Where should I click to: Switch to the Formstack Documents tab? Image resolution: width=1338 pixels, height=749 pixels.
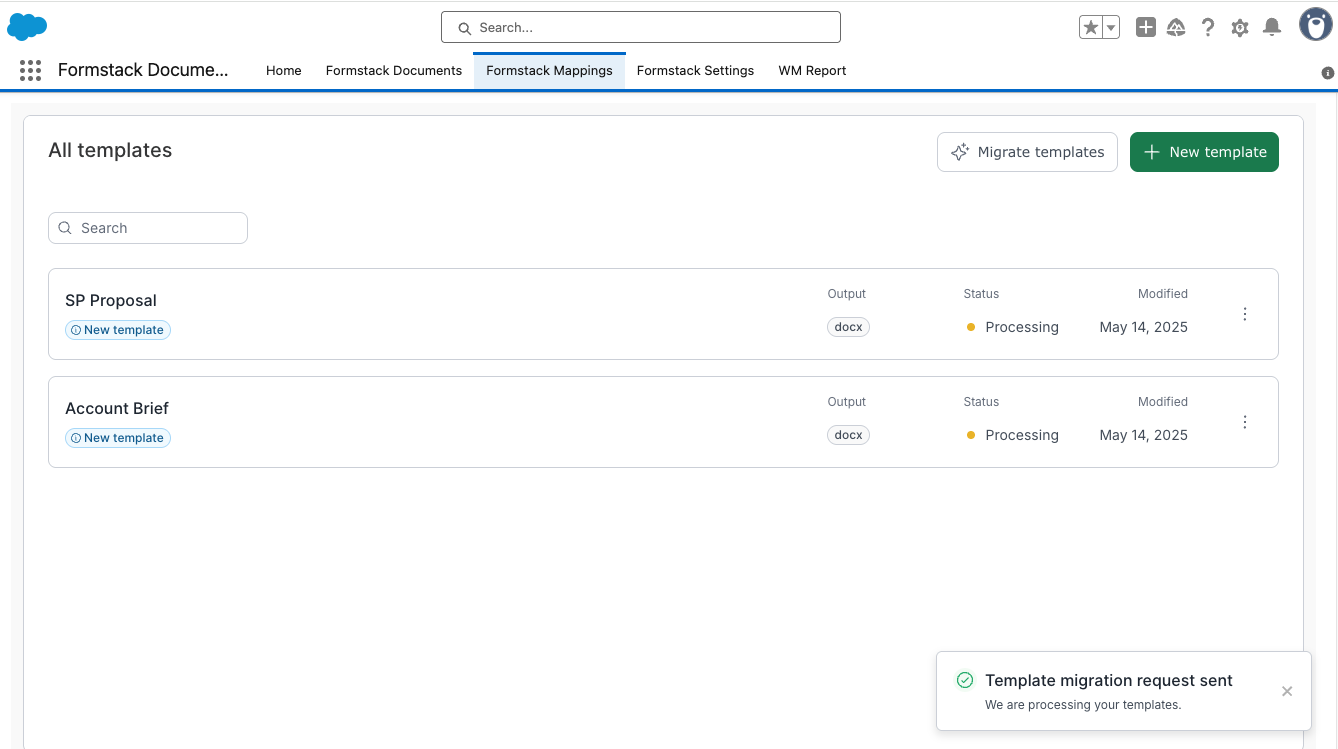pos(394,71)
